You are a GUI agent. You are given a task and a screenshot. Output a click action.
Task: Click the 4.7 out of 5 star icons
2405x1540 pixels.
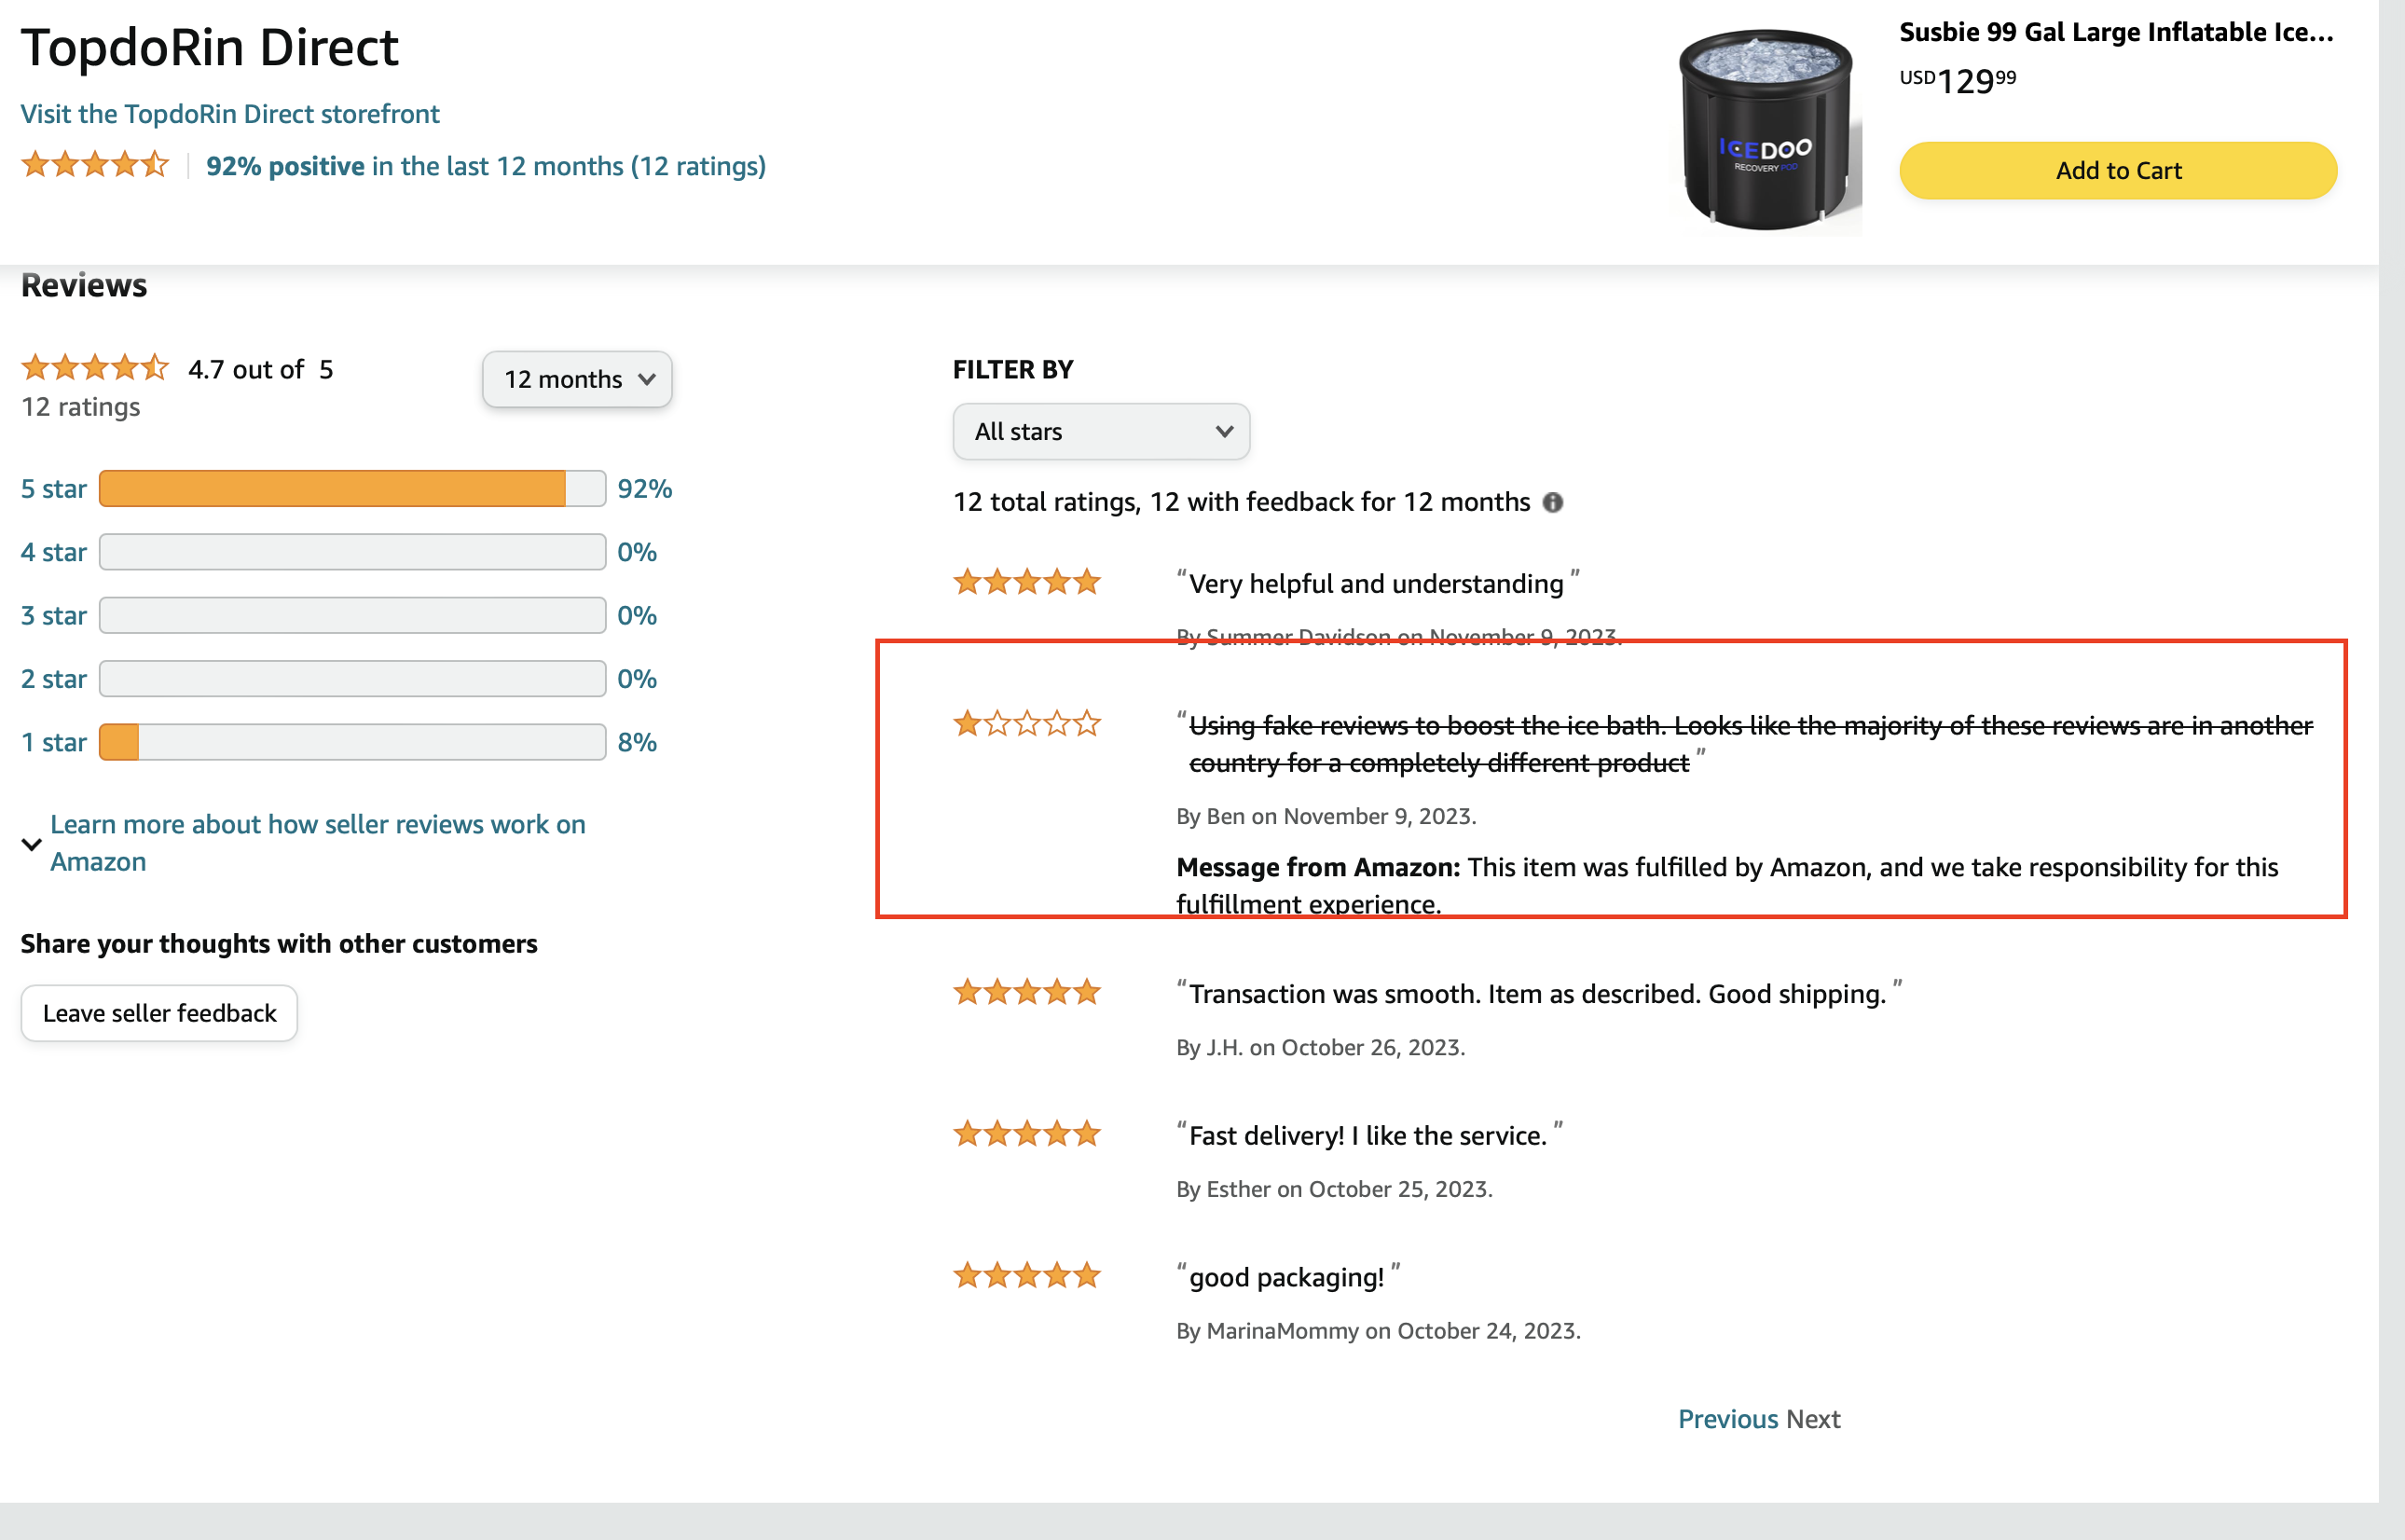click(95, 368)
